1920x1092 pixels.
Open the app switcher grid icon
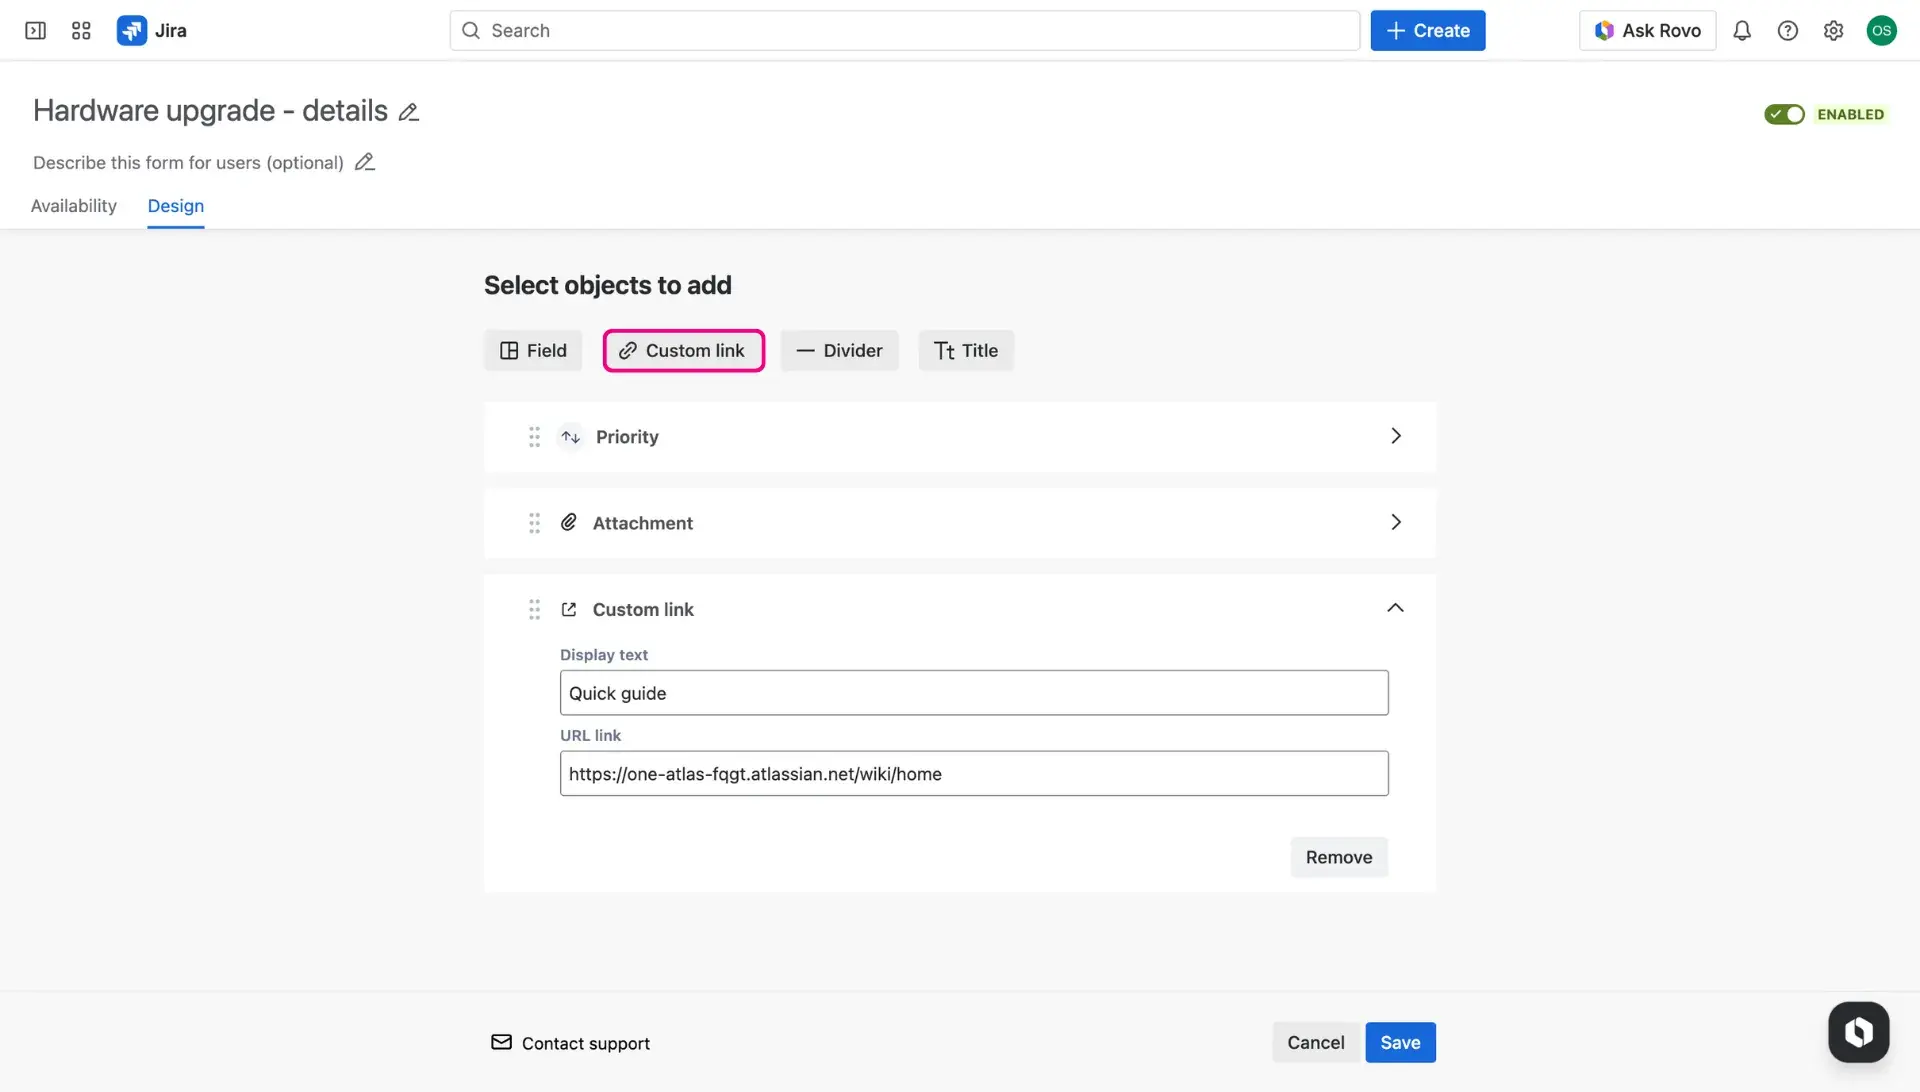click(81, 30)
